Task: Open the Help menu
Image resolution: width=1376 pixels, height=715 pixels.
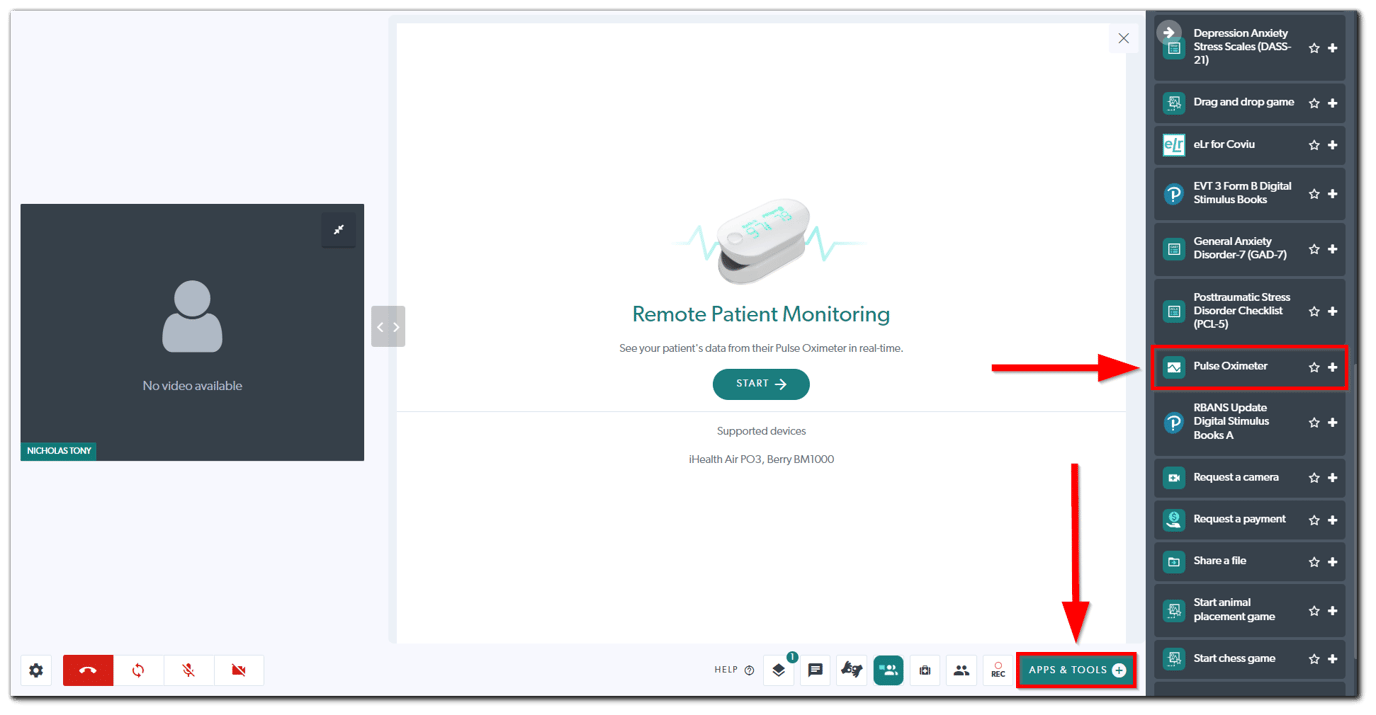Action: (x=734, y=670)
